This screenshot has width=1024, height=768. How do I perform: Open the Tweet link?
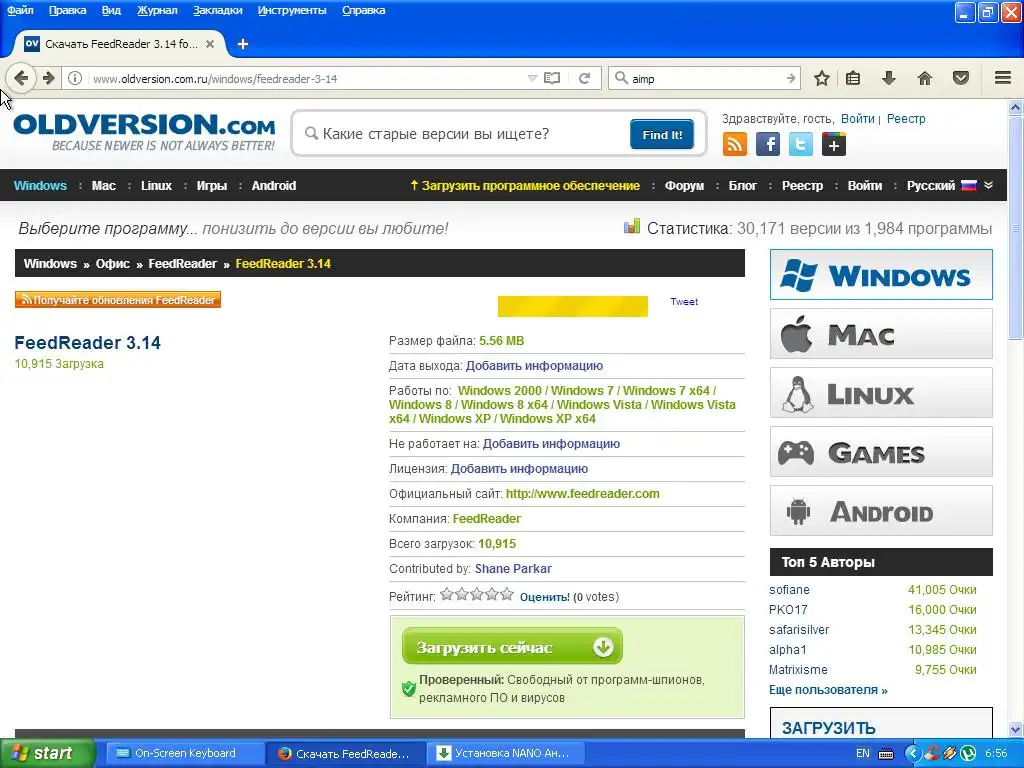(684, 302)
